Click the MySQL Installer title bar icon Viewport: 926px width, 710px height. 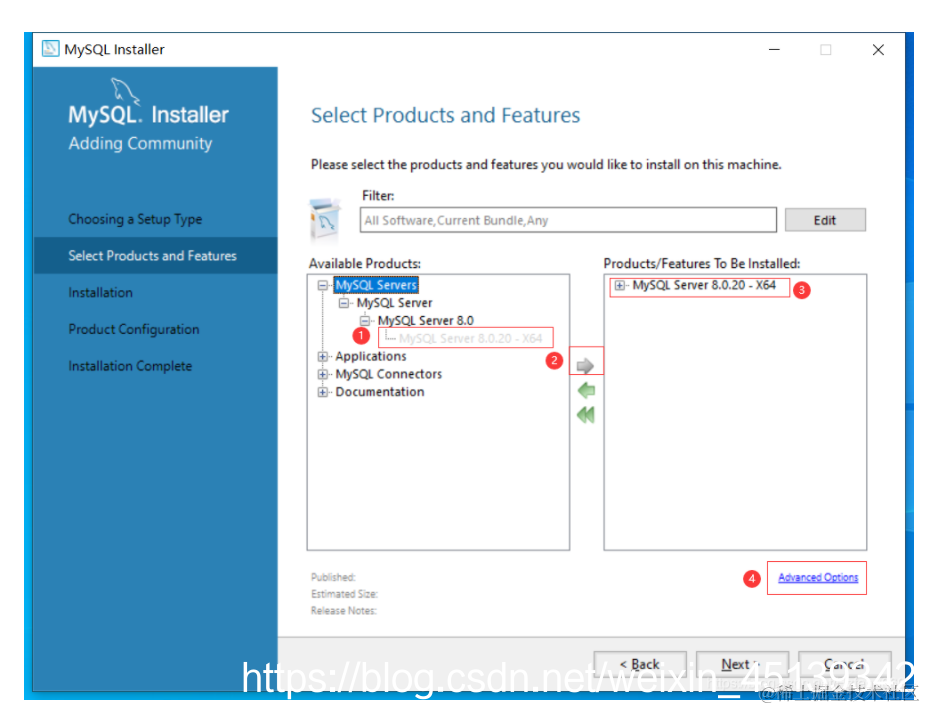(x=51, y=49)
